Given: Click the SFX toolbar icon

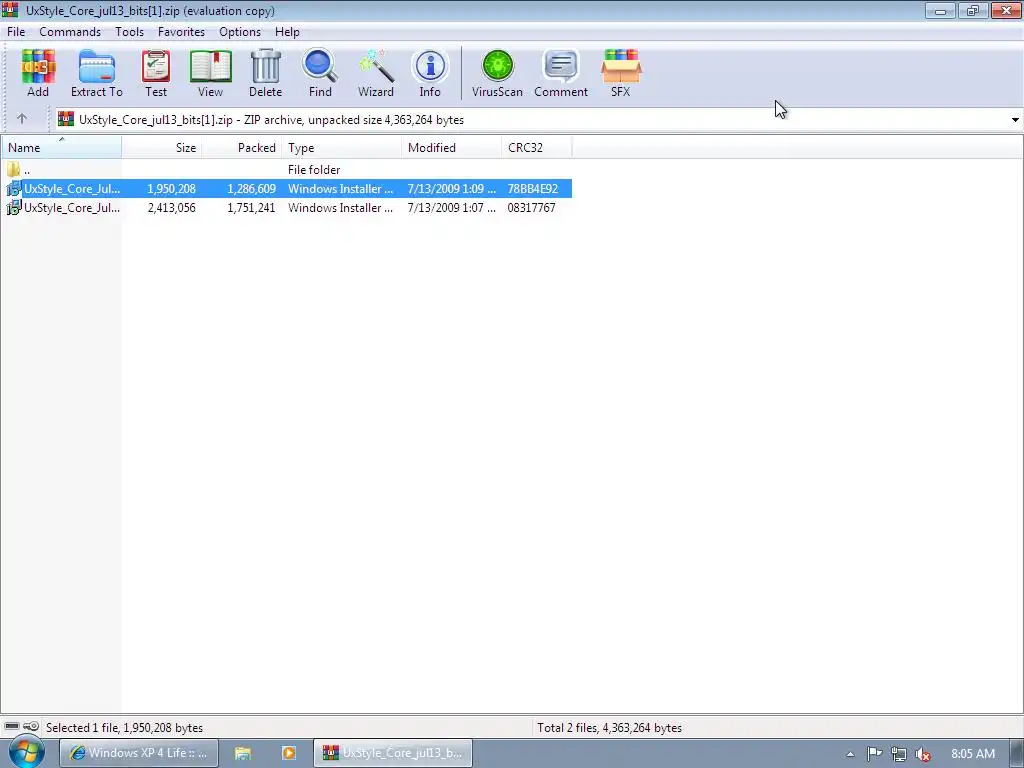Looking at the screenshot, I should coord(620,73).
